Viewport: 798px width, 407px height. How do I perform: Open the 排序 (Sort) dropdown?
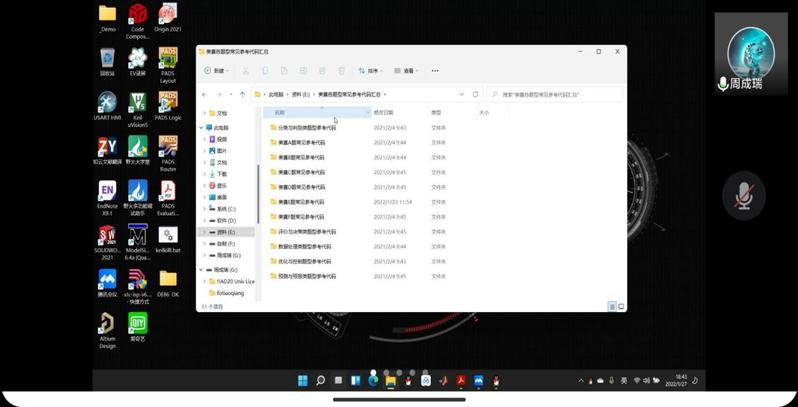tap(370, 71)
